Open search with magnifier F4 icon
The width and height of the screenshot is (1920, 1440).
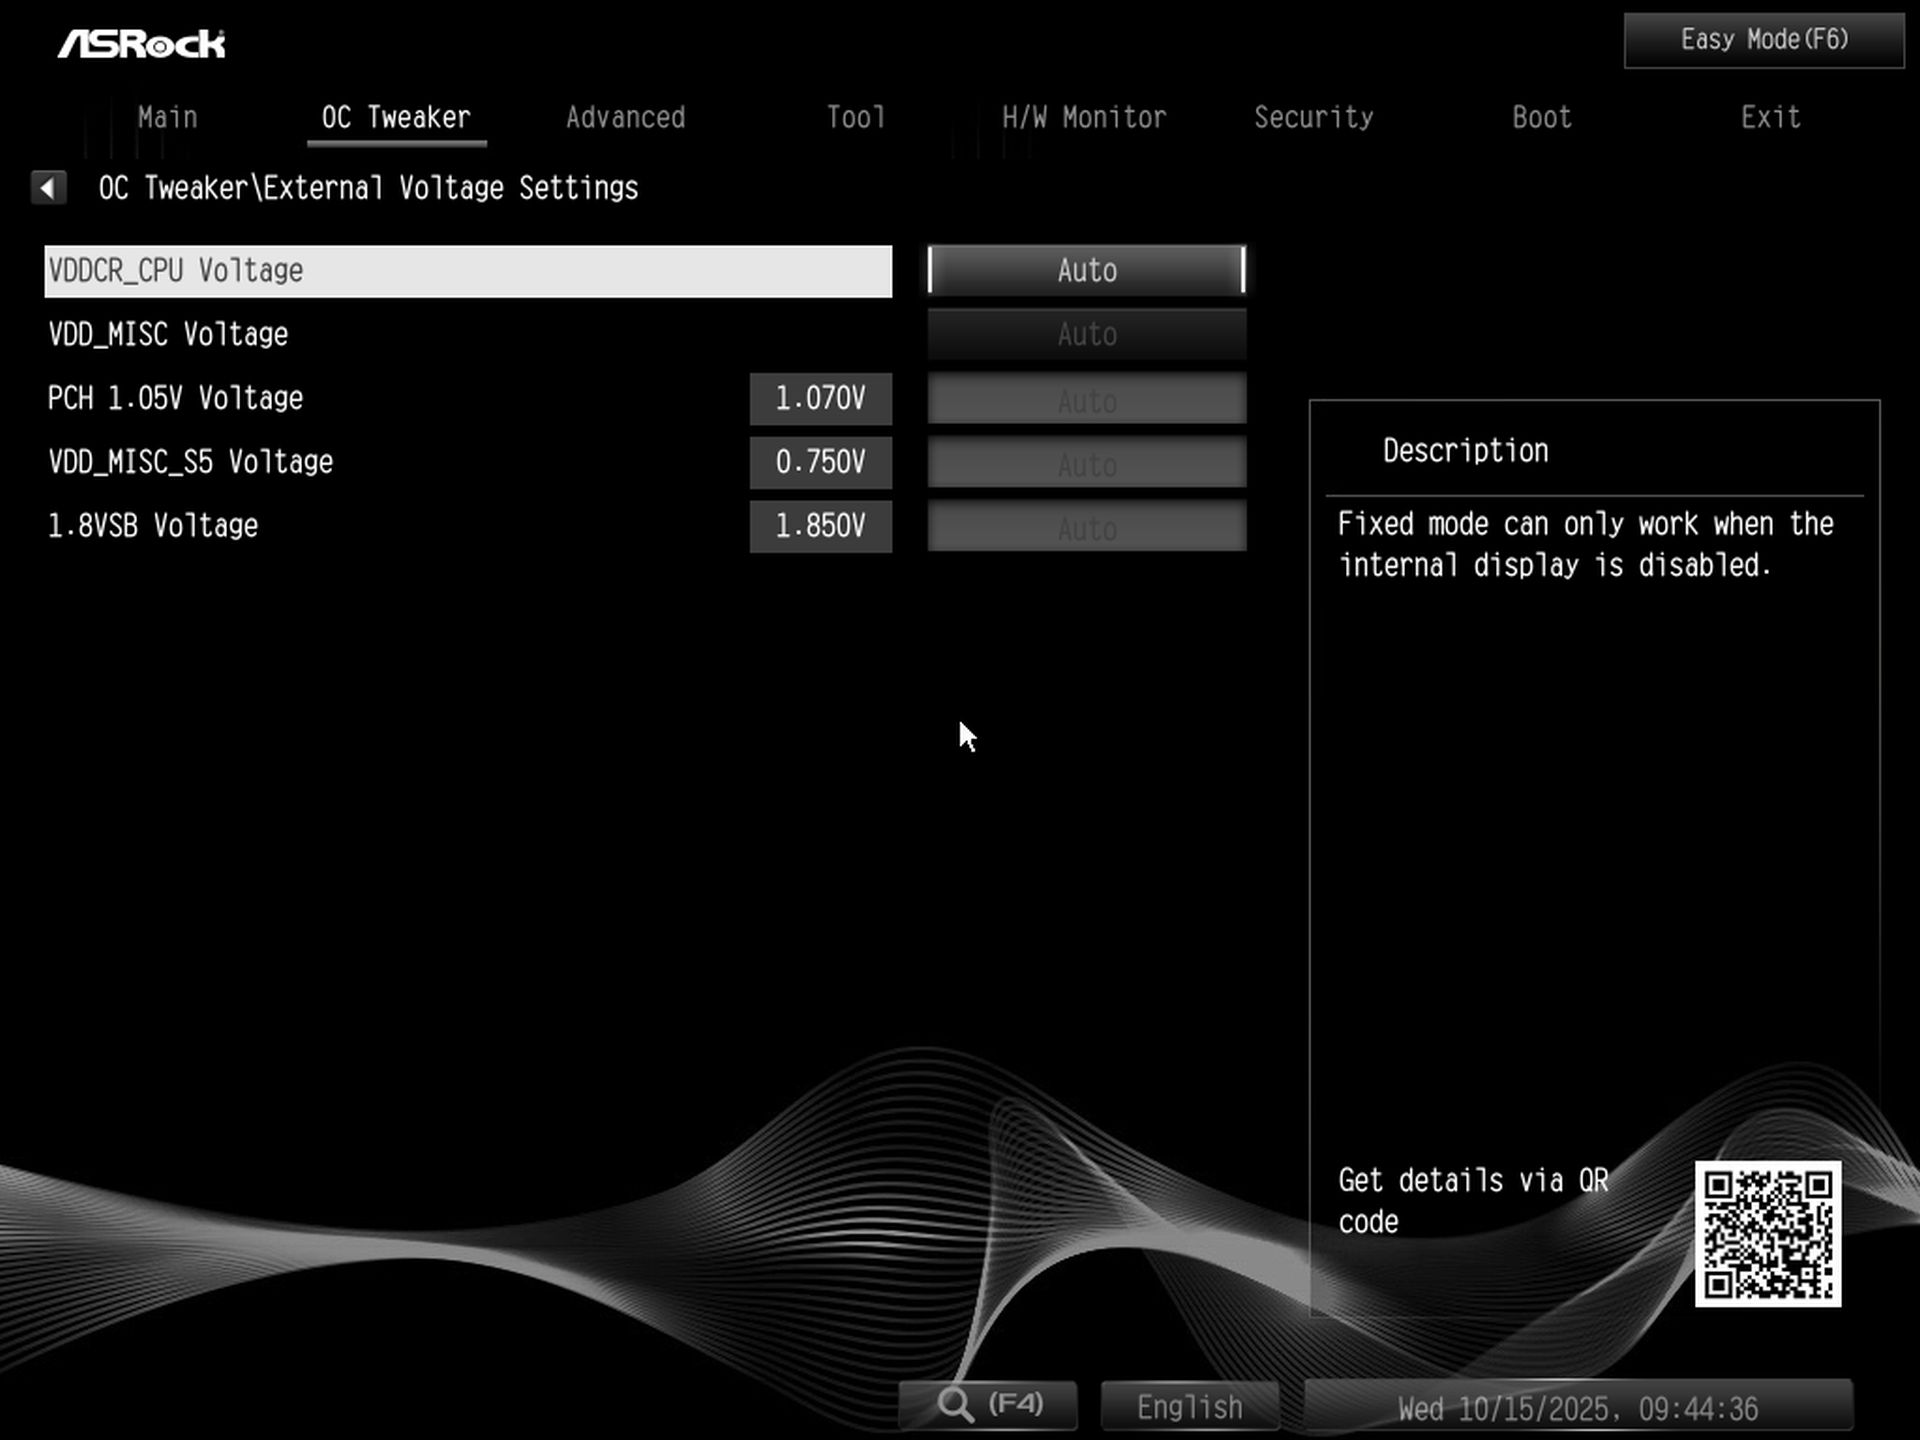point(987,1405)
